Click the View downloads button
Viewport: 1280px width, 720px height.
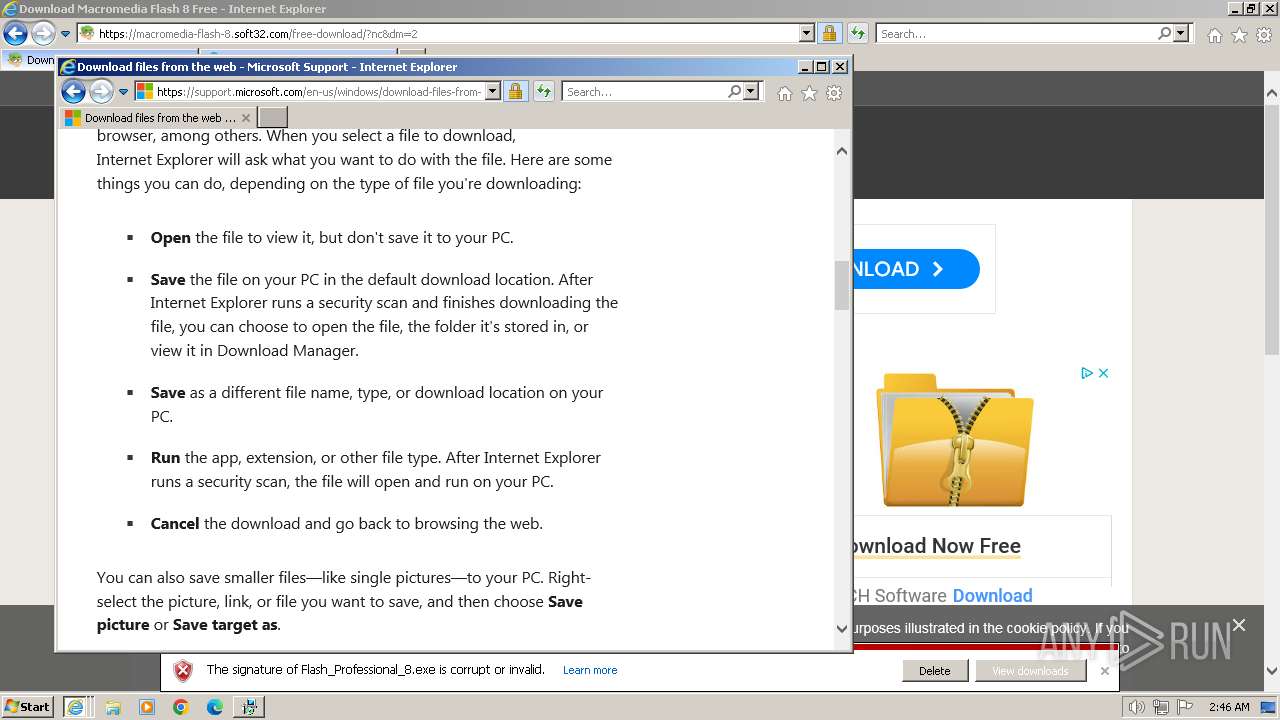point(1030,671)
